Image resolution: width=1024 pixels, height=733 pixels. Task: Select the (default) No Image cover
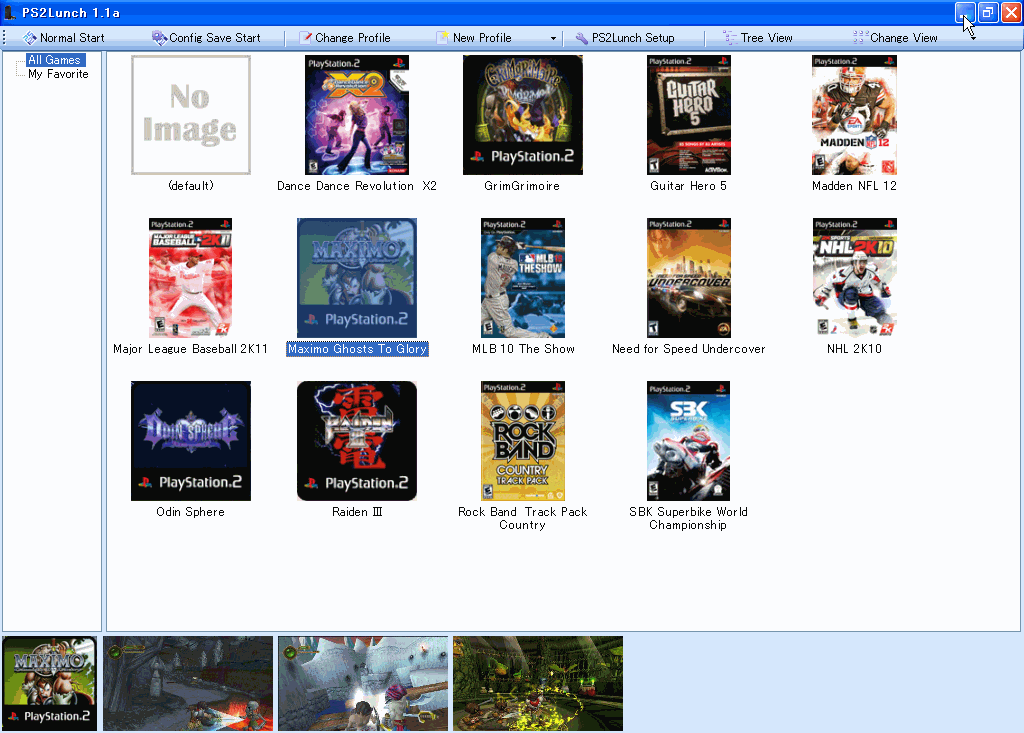pyautogui.click(x=191, y=115)
